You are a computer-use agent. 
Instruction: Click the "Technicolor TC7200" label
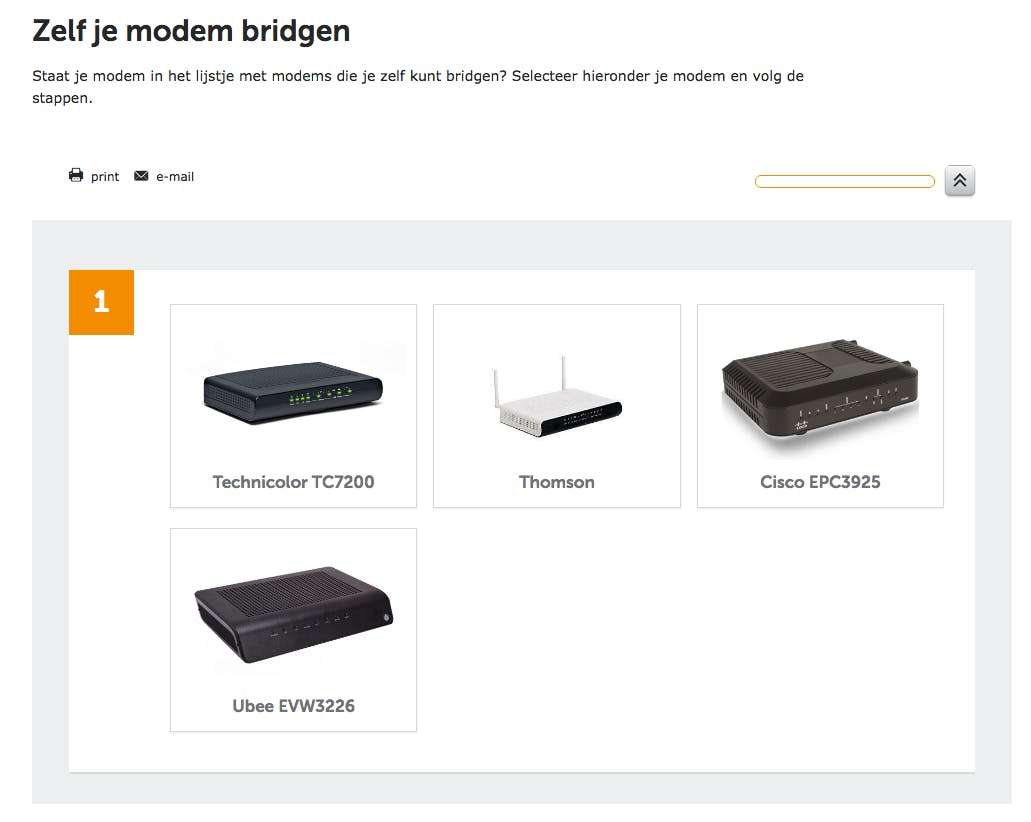293,482
